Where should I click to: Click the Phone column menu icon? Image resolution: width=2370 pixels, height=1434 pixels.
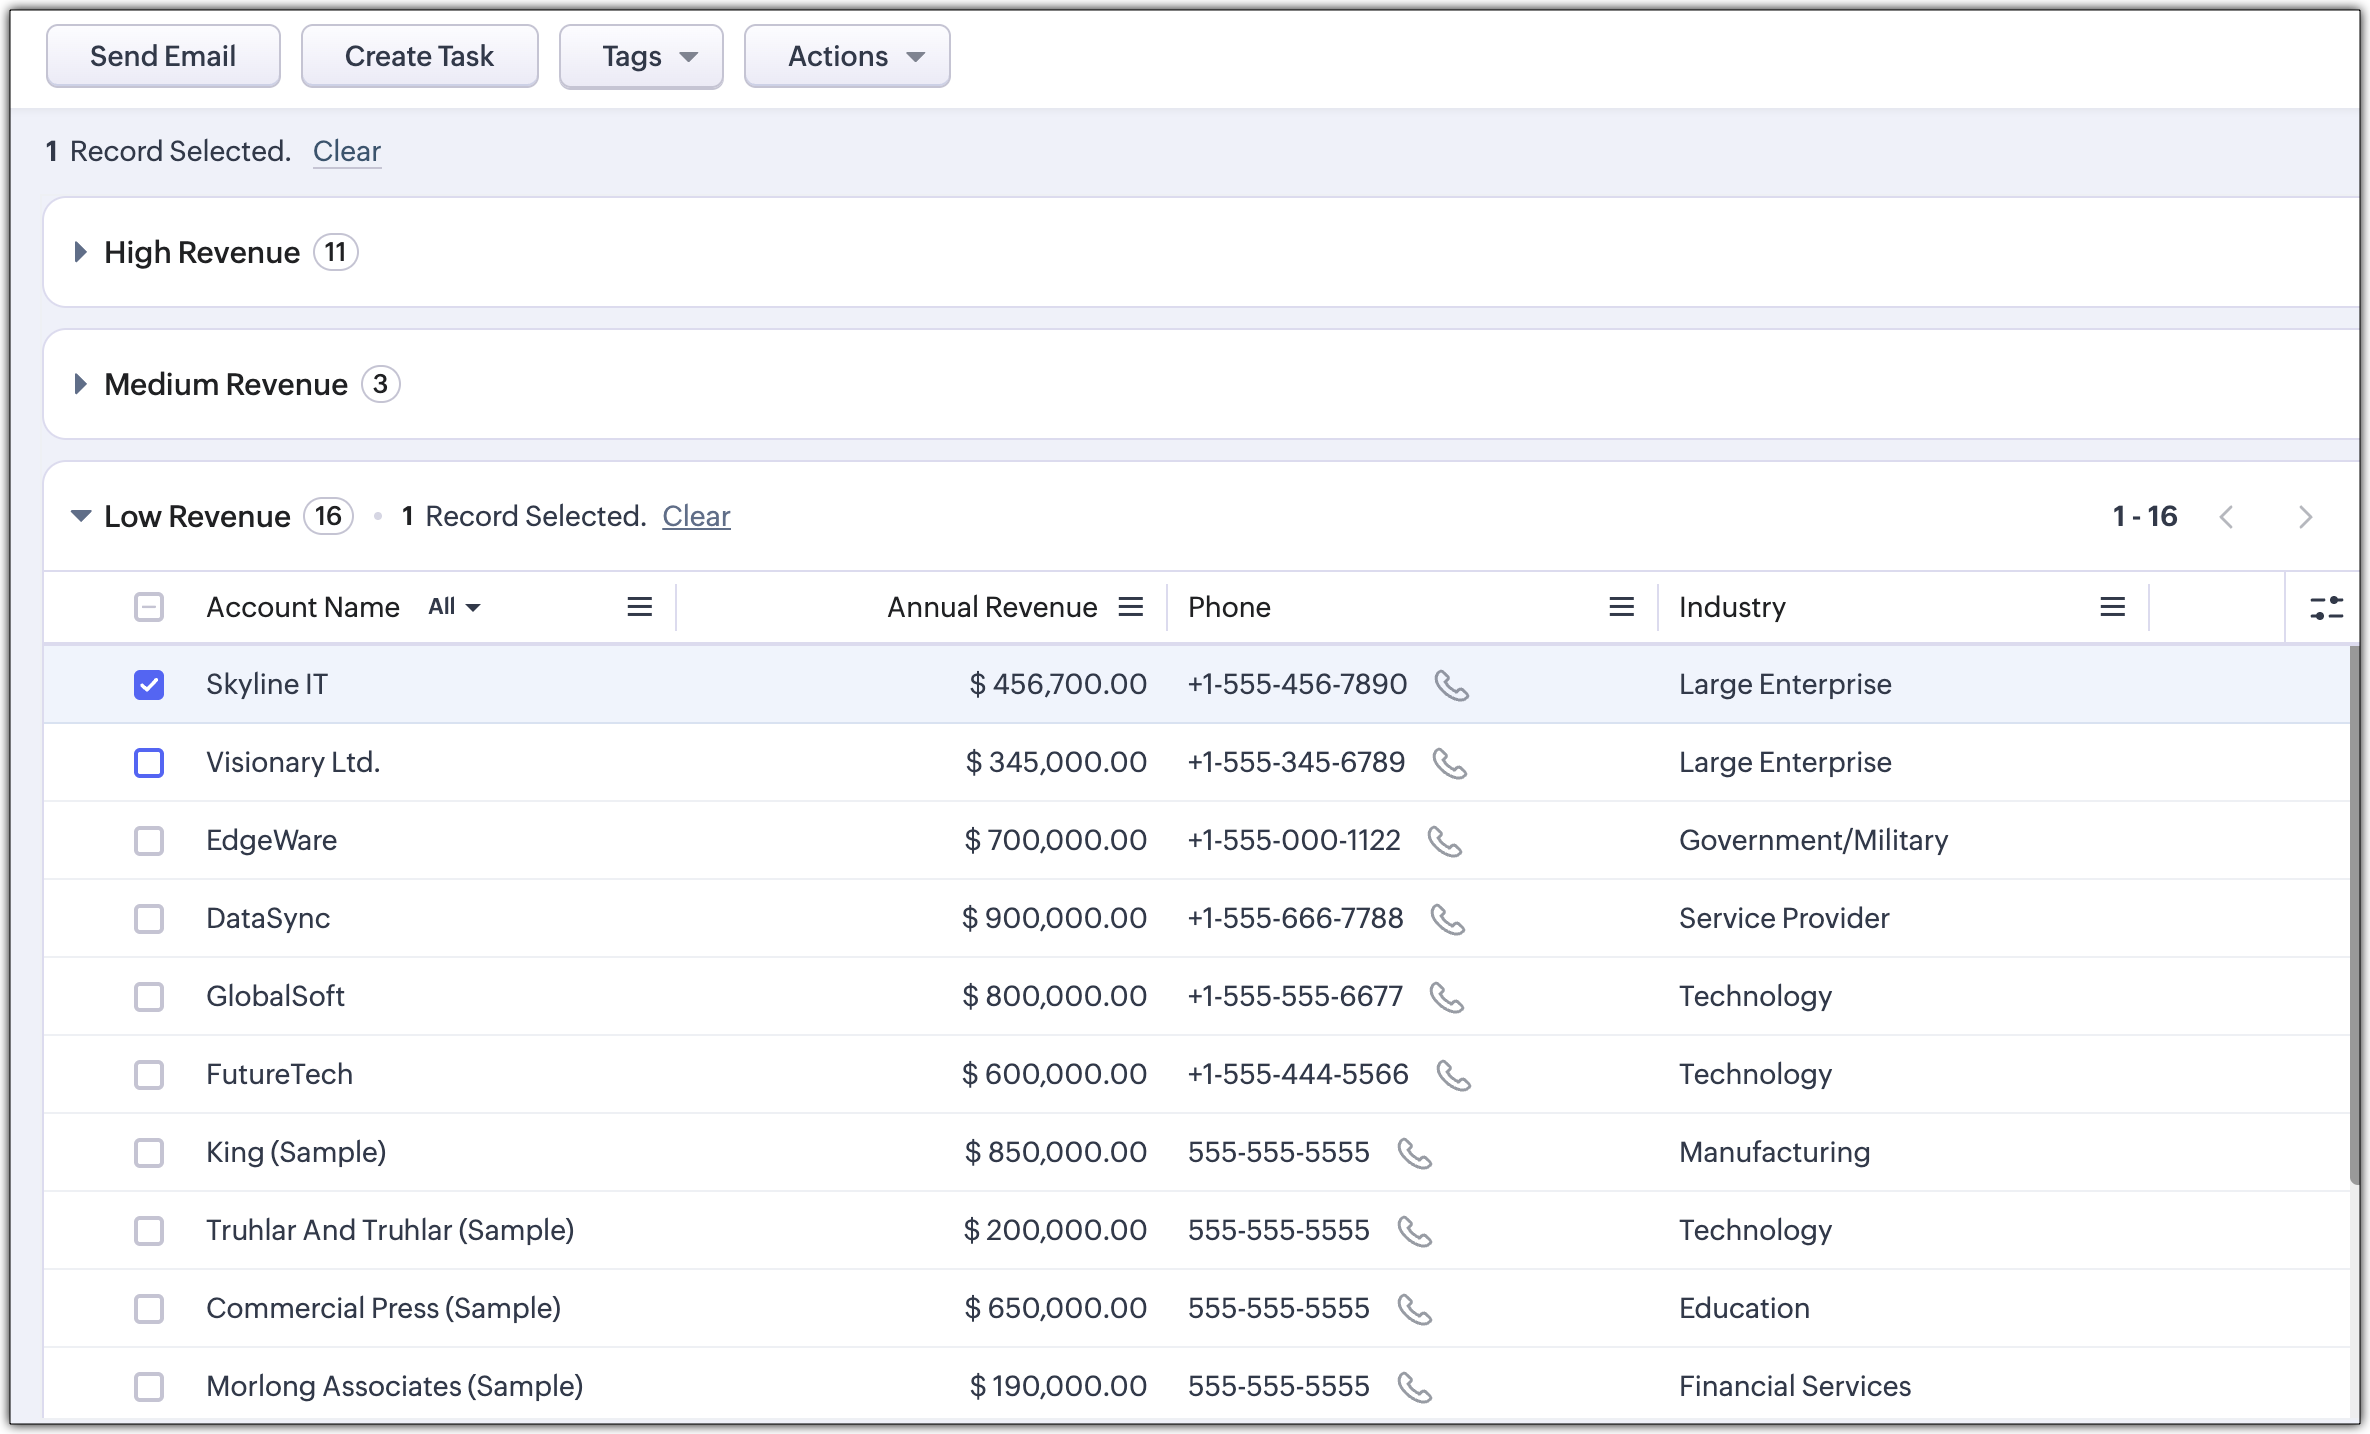coord(1621,607)
